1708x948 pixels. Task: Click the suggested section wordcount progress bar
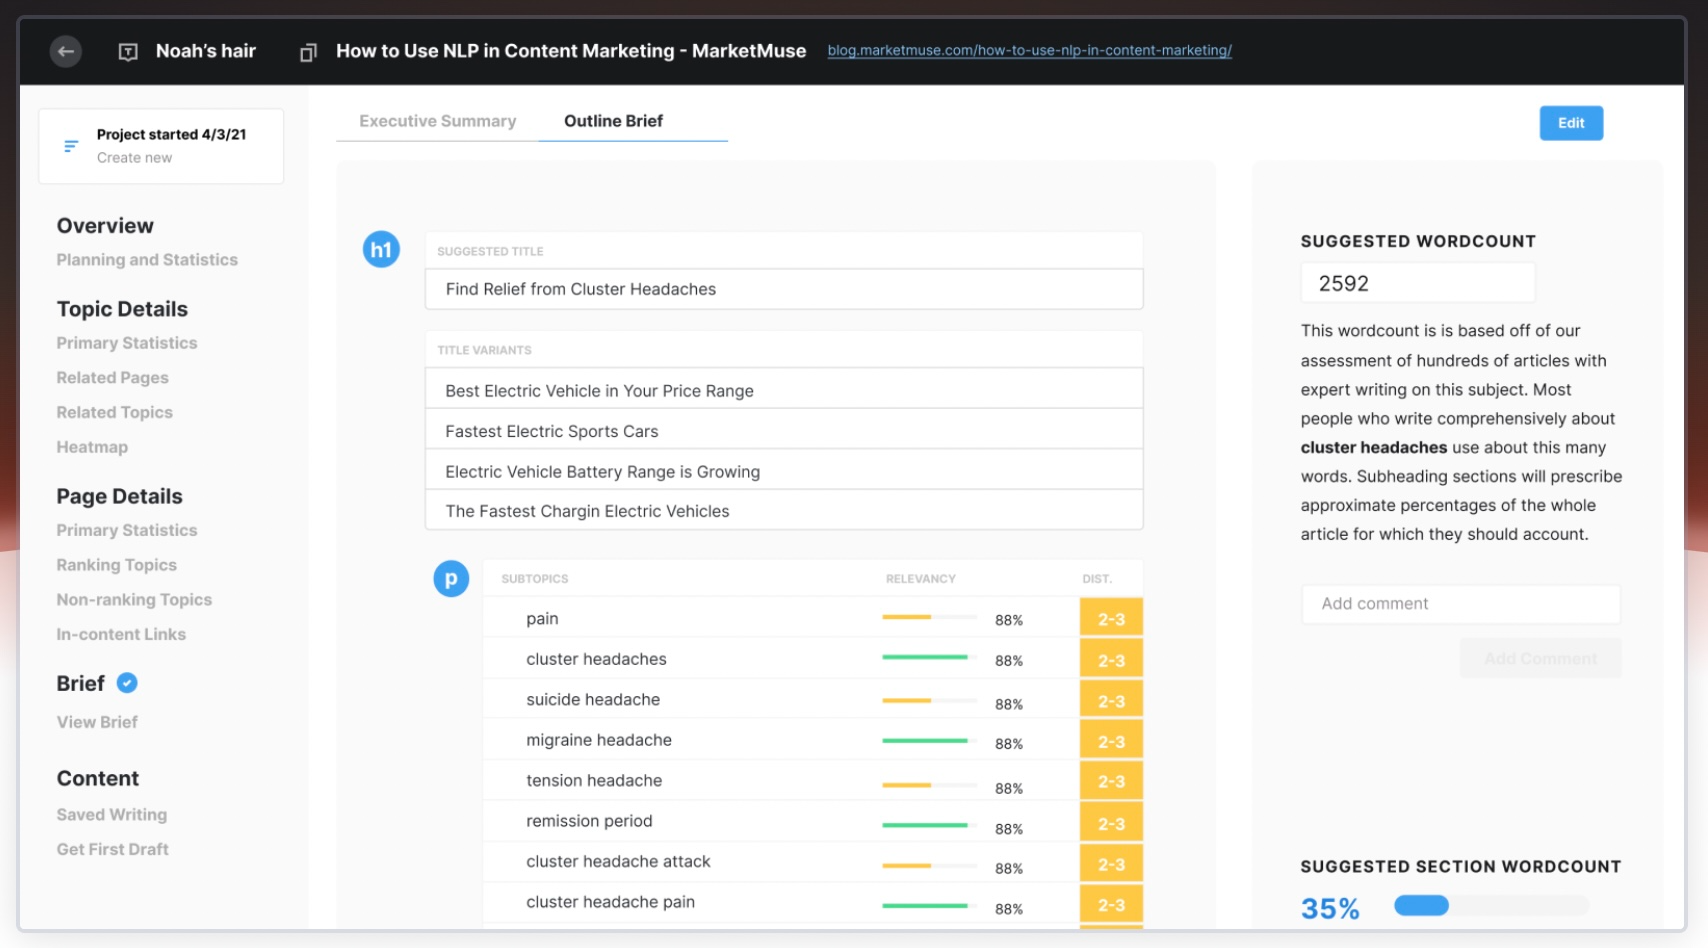click(x=1491, y=906)
